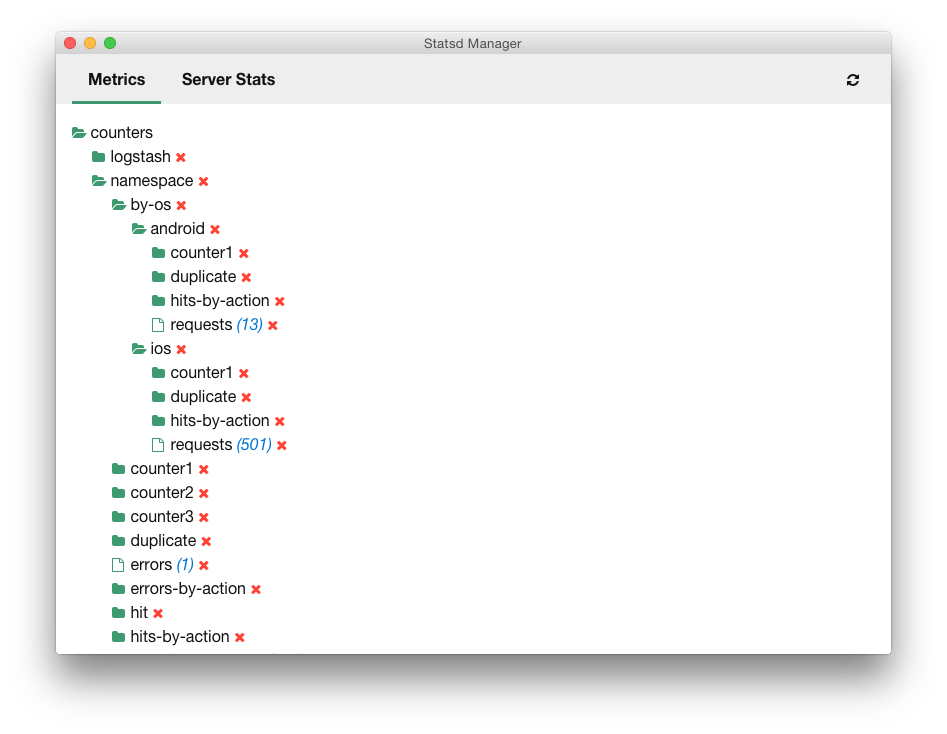Screen dimensions: 947x734
Task: Expand counter1 folder under ios
Action: pos(158,373)
